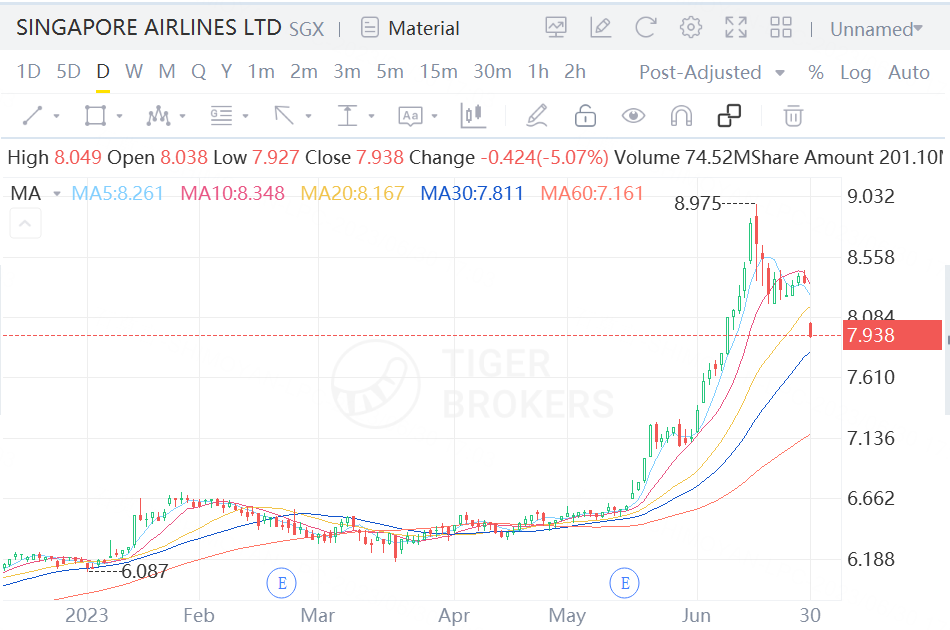Open the Unnamed layout dropdown
The image size is (950, 630).
pos(876,29)
